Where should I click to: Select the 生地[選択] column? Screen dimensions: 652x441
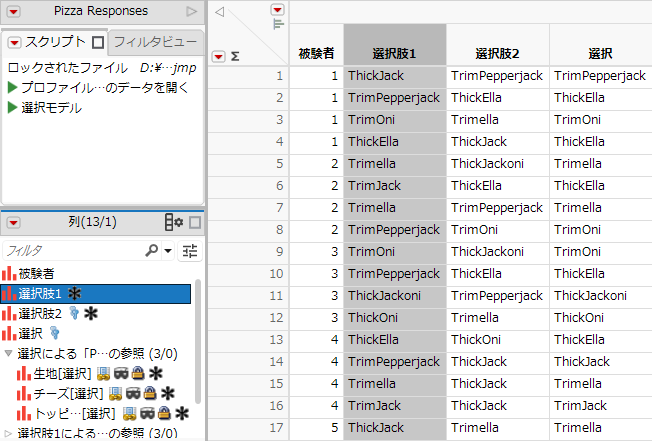[x=62, y=374]
